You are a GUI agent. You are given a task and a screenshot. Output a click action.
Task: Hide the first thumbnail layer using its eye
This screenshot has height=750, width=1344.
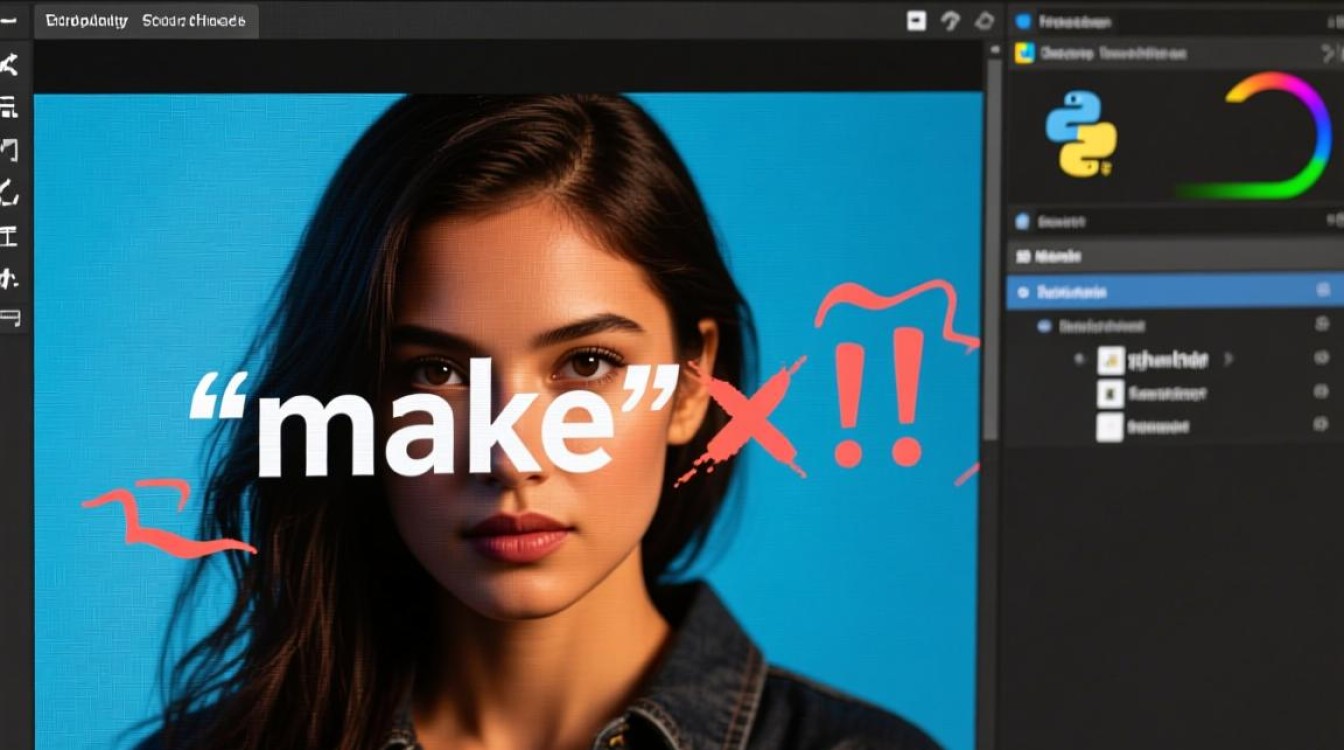pyautogui.click(x=1322, y=359)
